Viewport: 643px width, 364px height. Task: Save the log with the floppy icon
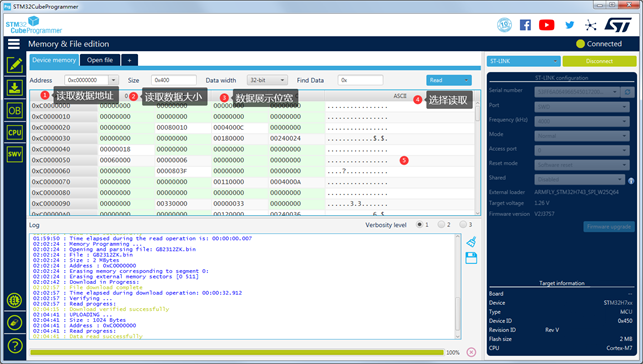[471, 258]
